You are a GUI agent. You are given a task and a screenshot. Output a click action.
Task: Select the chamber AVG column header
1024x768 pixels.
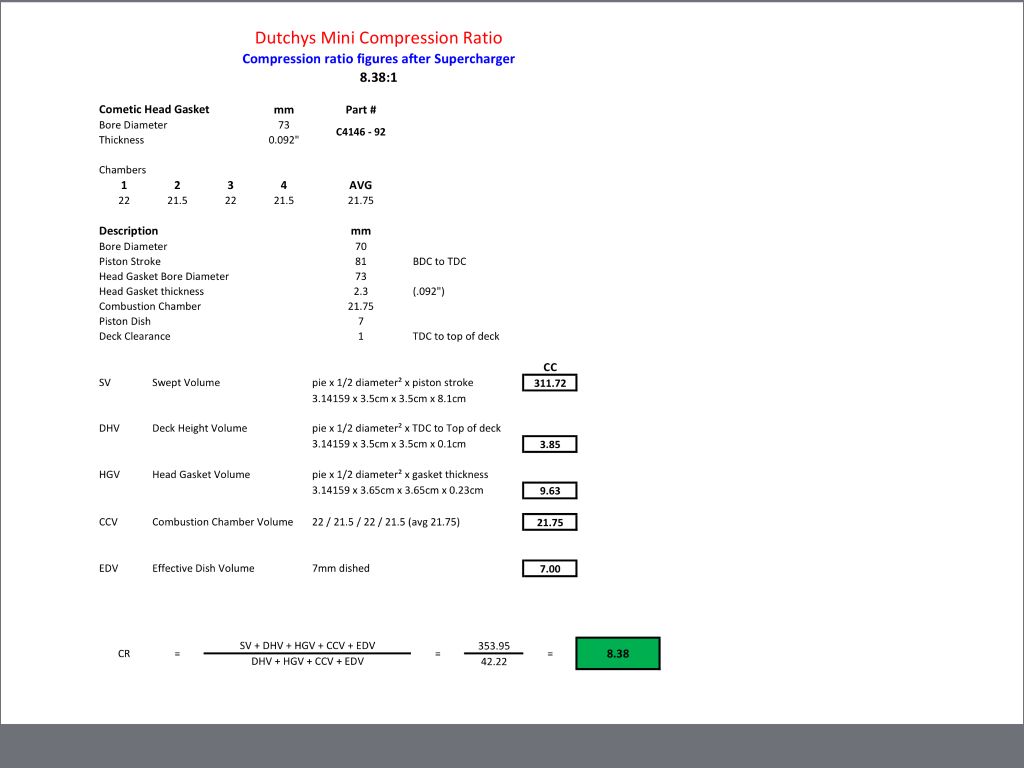[x=360, y=185]
